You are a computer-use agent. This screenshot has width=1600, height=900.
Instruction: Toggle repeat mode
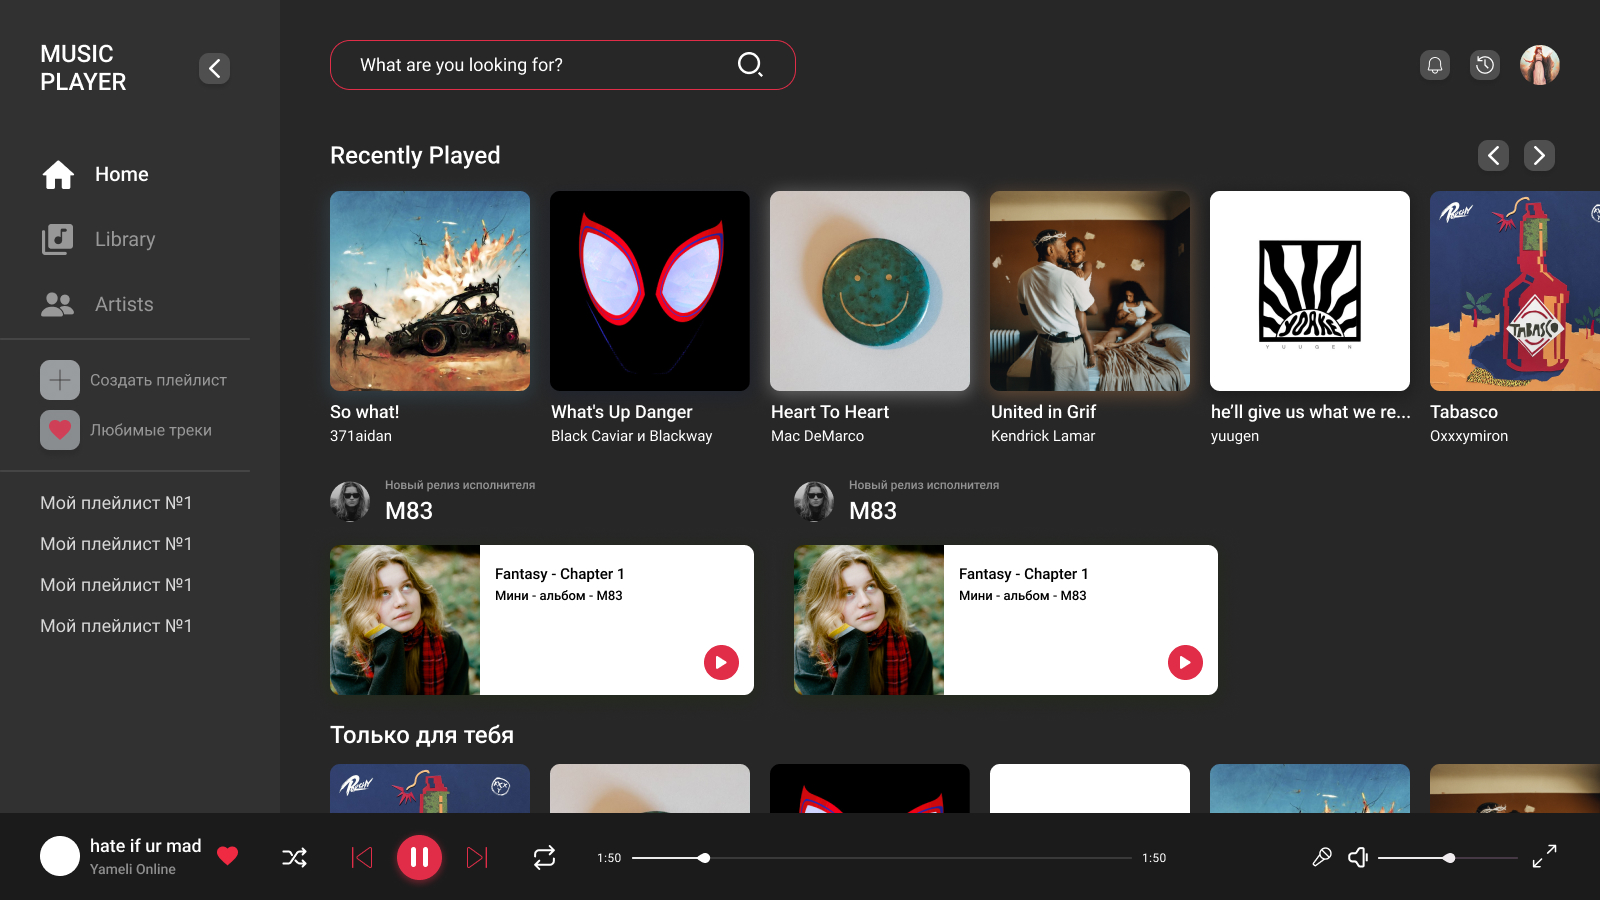(544, 857)
